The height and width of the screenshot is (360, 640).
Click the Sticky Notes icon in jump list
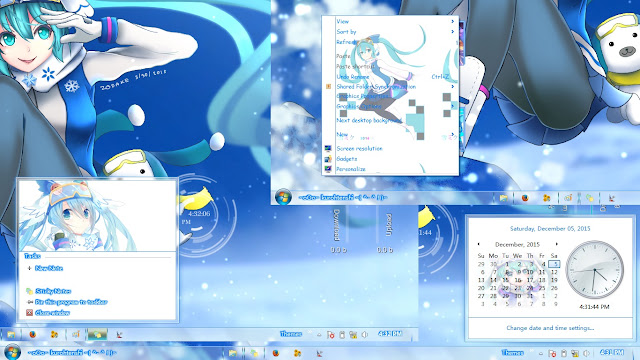pyautogui.click(x=29, y=291)
